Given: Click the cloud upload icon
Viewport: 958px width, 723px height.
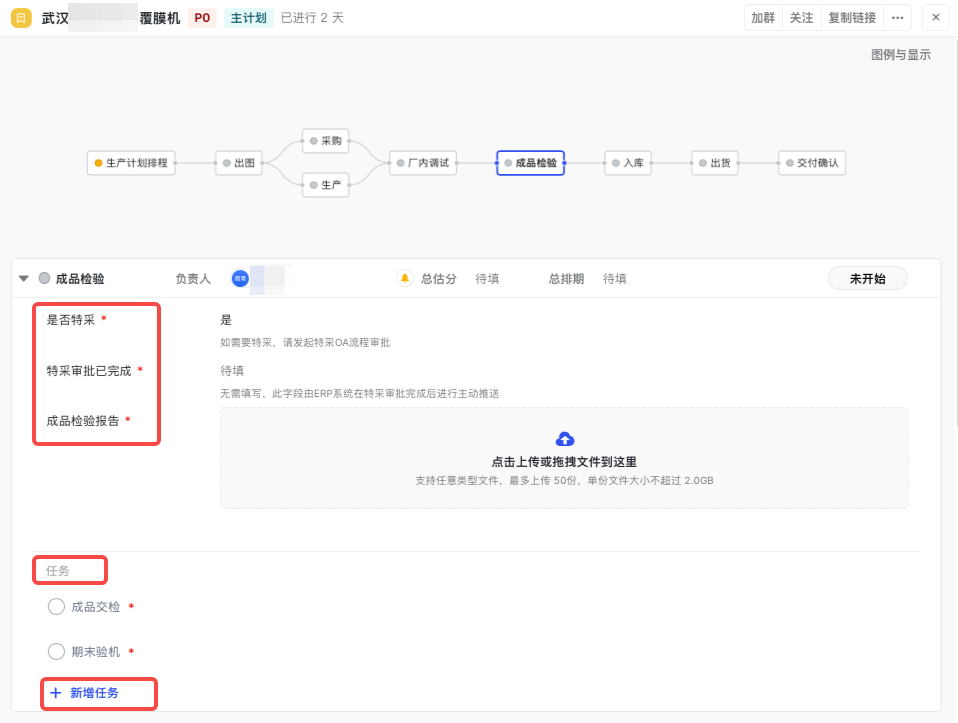Looking at the screenshot, I should (x=564, y=439).
